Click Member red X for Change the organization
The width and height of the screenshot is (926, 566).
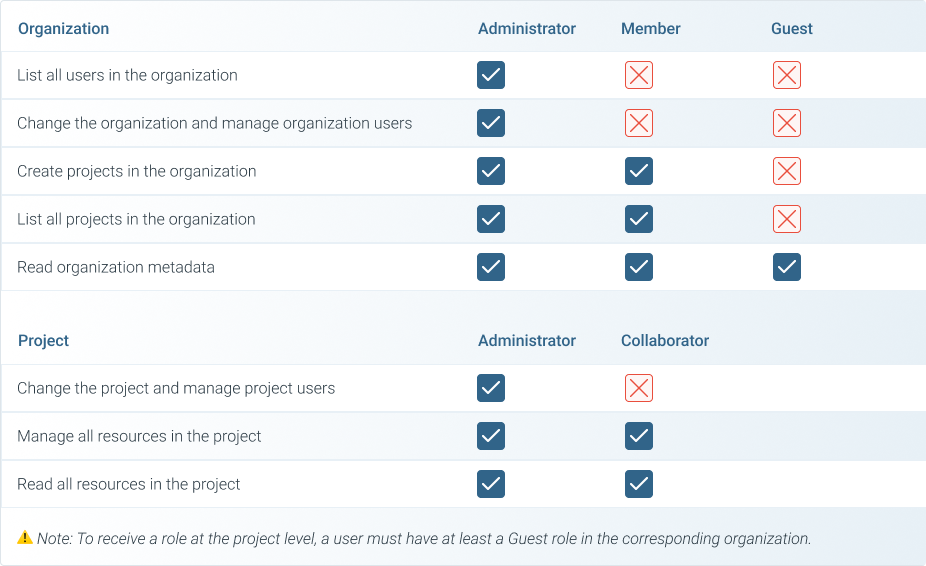[x=639, y=123]
